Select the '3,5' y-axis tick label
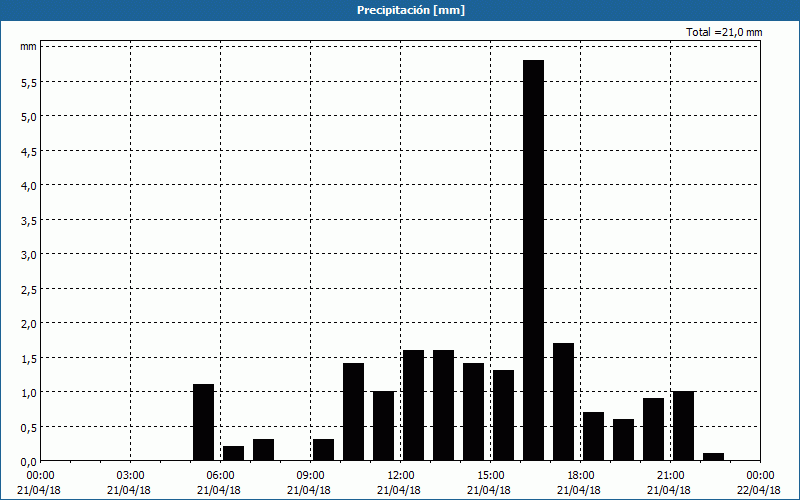Screen dimensions: 800x500 [29, 220]
